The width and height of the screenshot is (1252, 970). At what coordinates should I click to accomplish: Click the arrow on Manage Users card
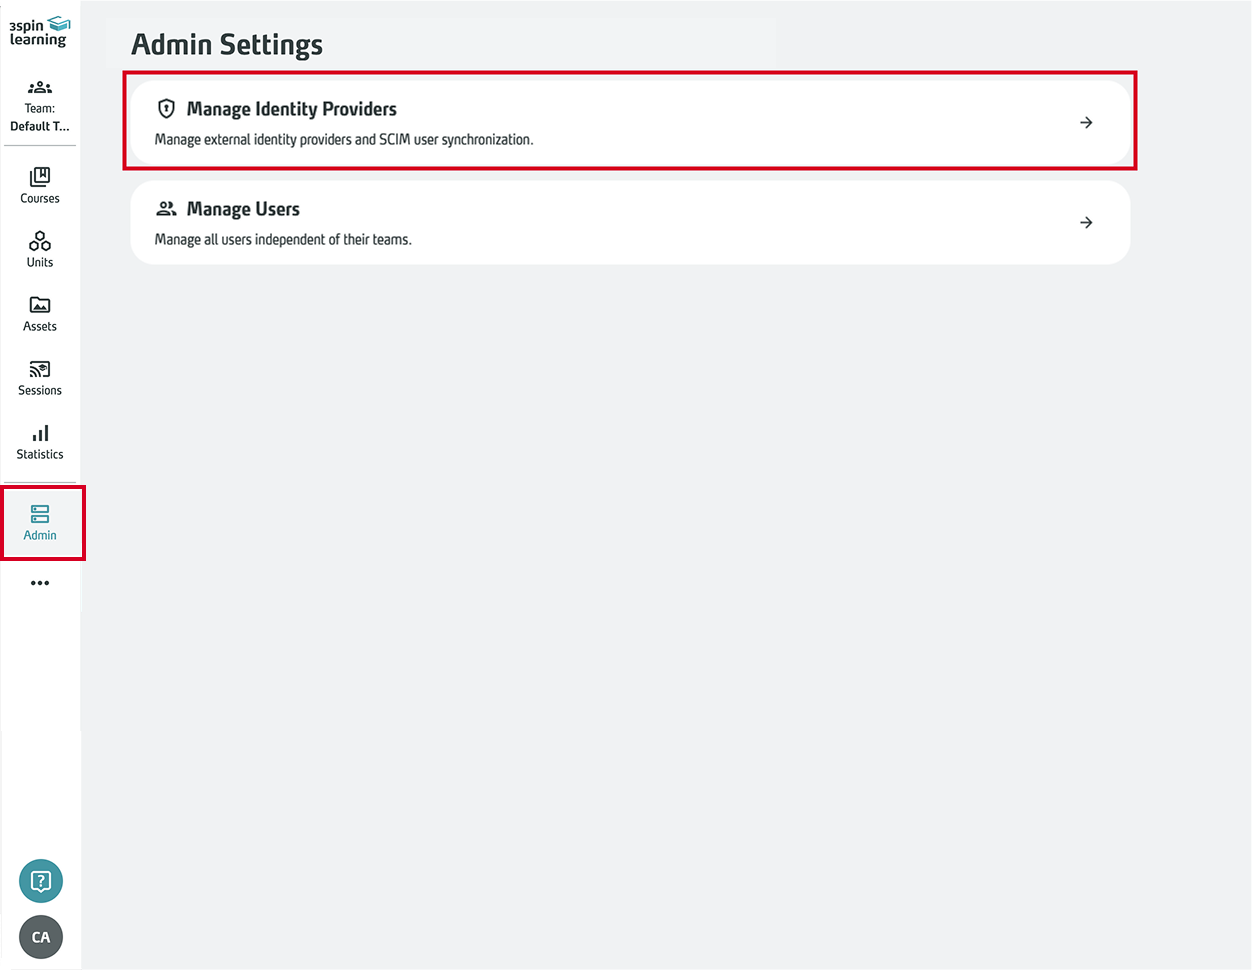point(1086,222)
